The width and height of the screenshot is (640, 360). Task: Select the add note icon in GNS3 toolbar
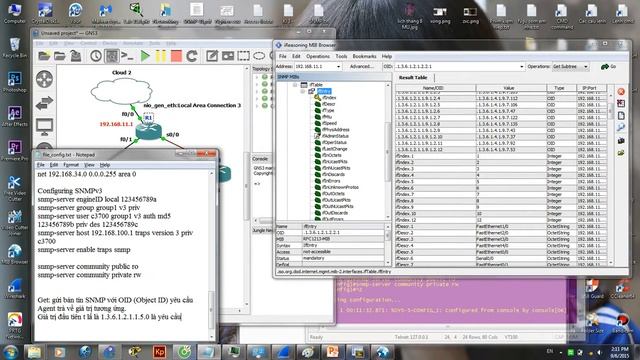tap(212, 56)
